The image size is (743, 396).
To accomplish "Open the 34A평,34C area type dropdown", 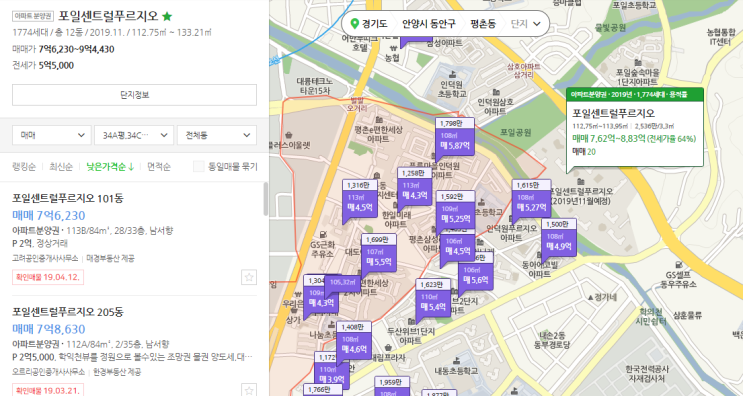I will coord(134,135).
